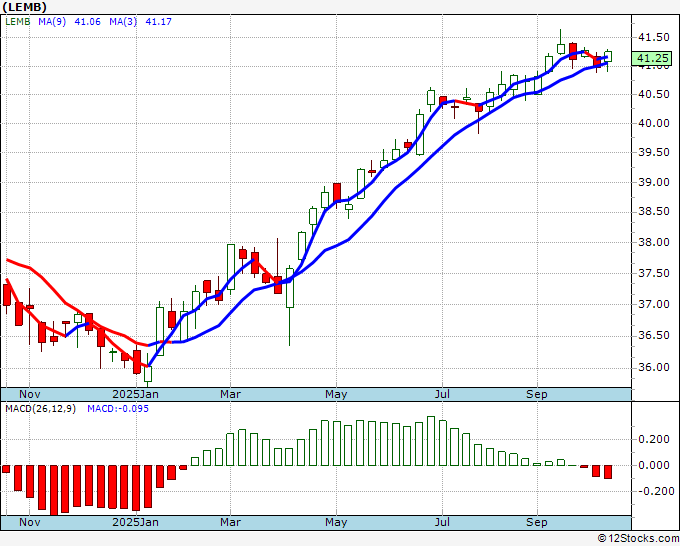Viewport: 680px width, 546px height.
Task: Click Sep on the price chart date axis
Action: click(x=537, y=394)
